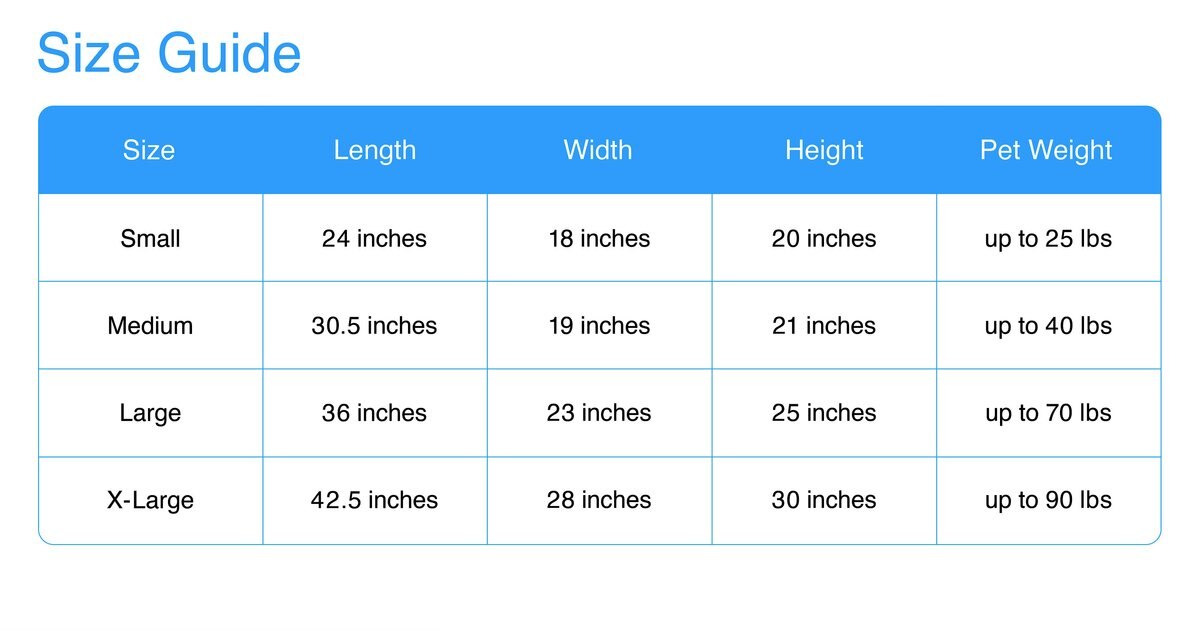Select the 30.5 inches length cell
Image resolution: width=1200 pixels, height=631 pixels.
374,326
